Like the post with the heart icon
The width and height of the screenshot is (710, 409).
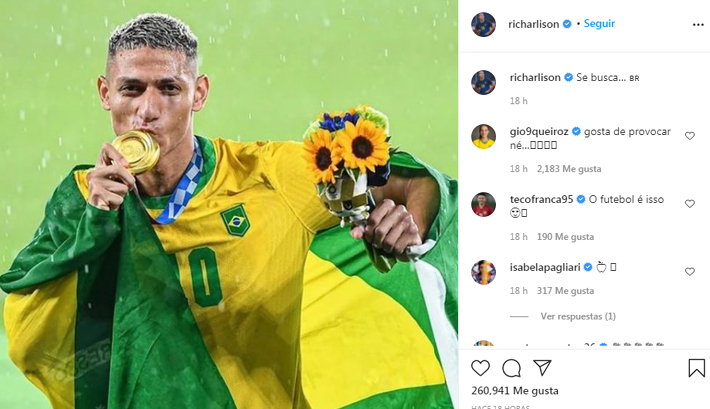click(x=480, y=368)
